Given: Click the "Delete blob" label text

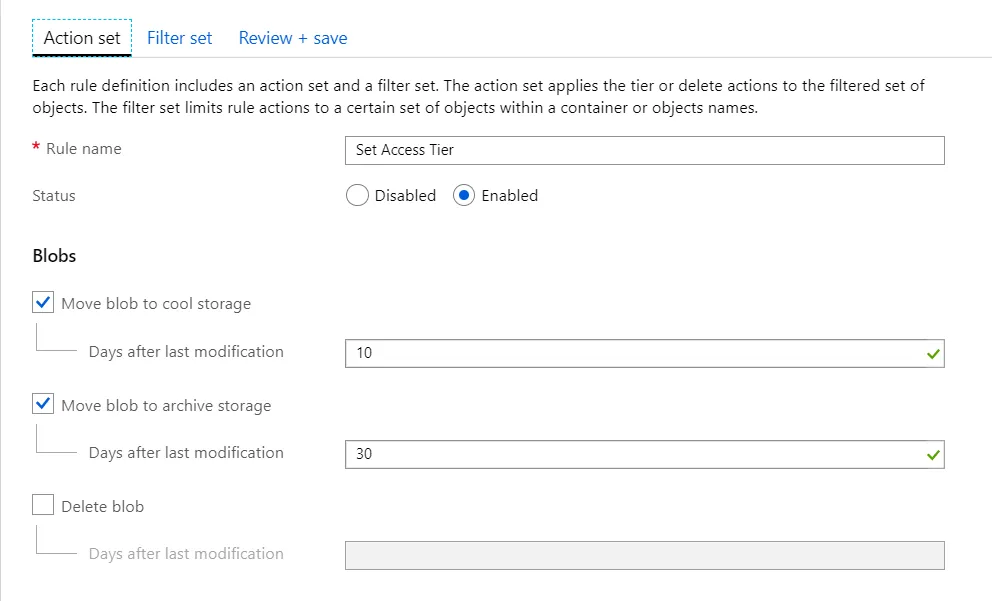Looking at the screenshot, I should (102, 507).
